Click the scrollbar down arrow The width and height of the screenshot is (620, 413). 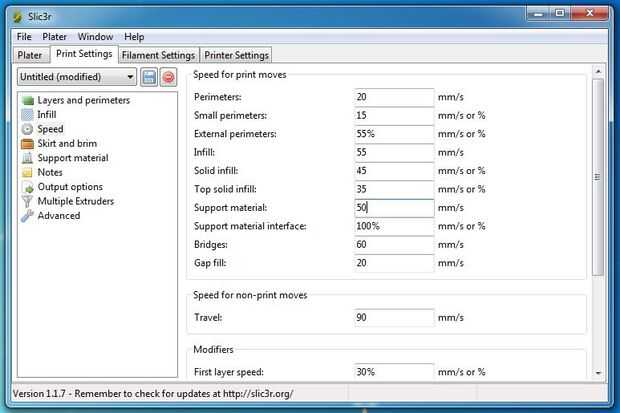[x=598, y=373]
